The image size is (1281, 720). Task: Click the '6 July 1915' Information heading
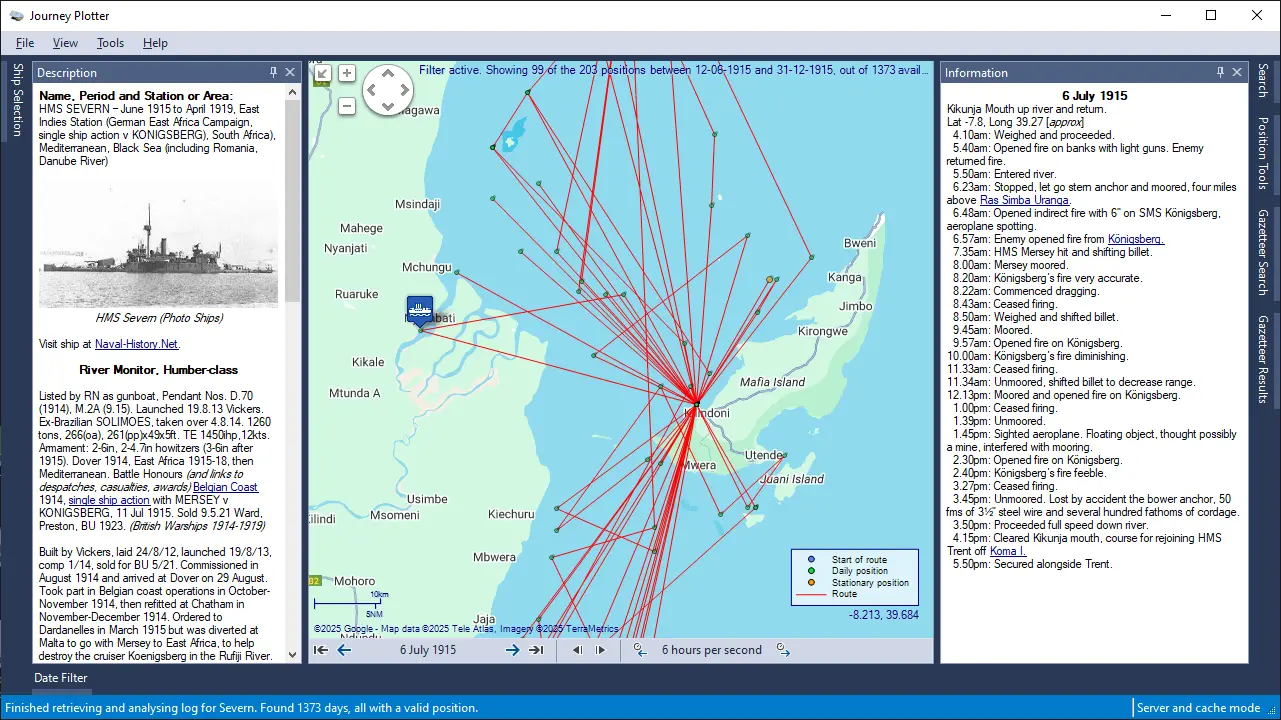point(1095,96)
